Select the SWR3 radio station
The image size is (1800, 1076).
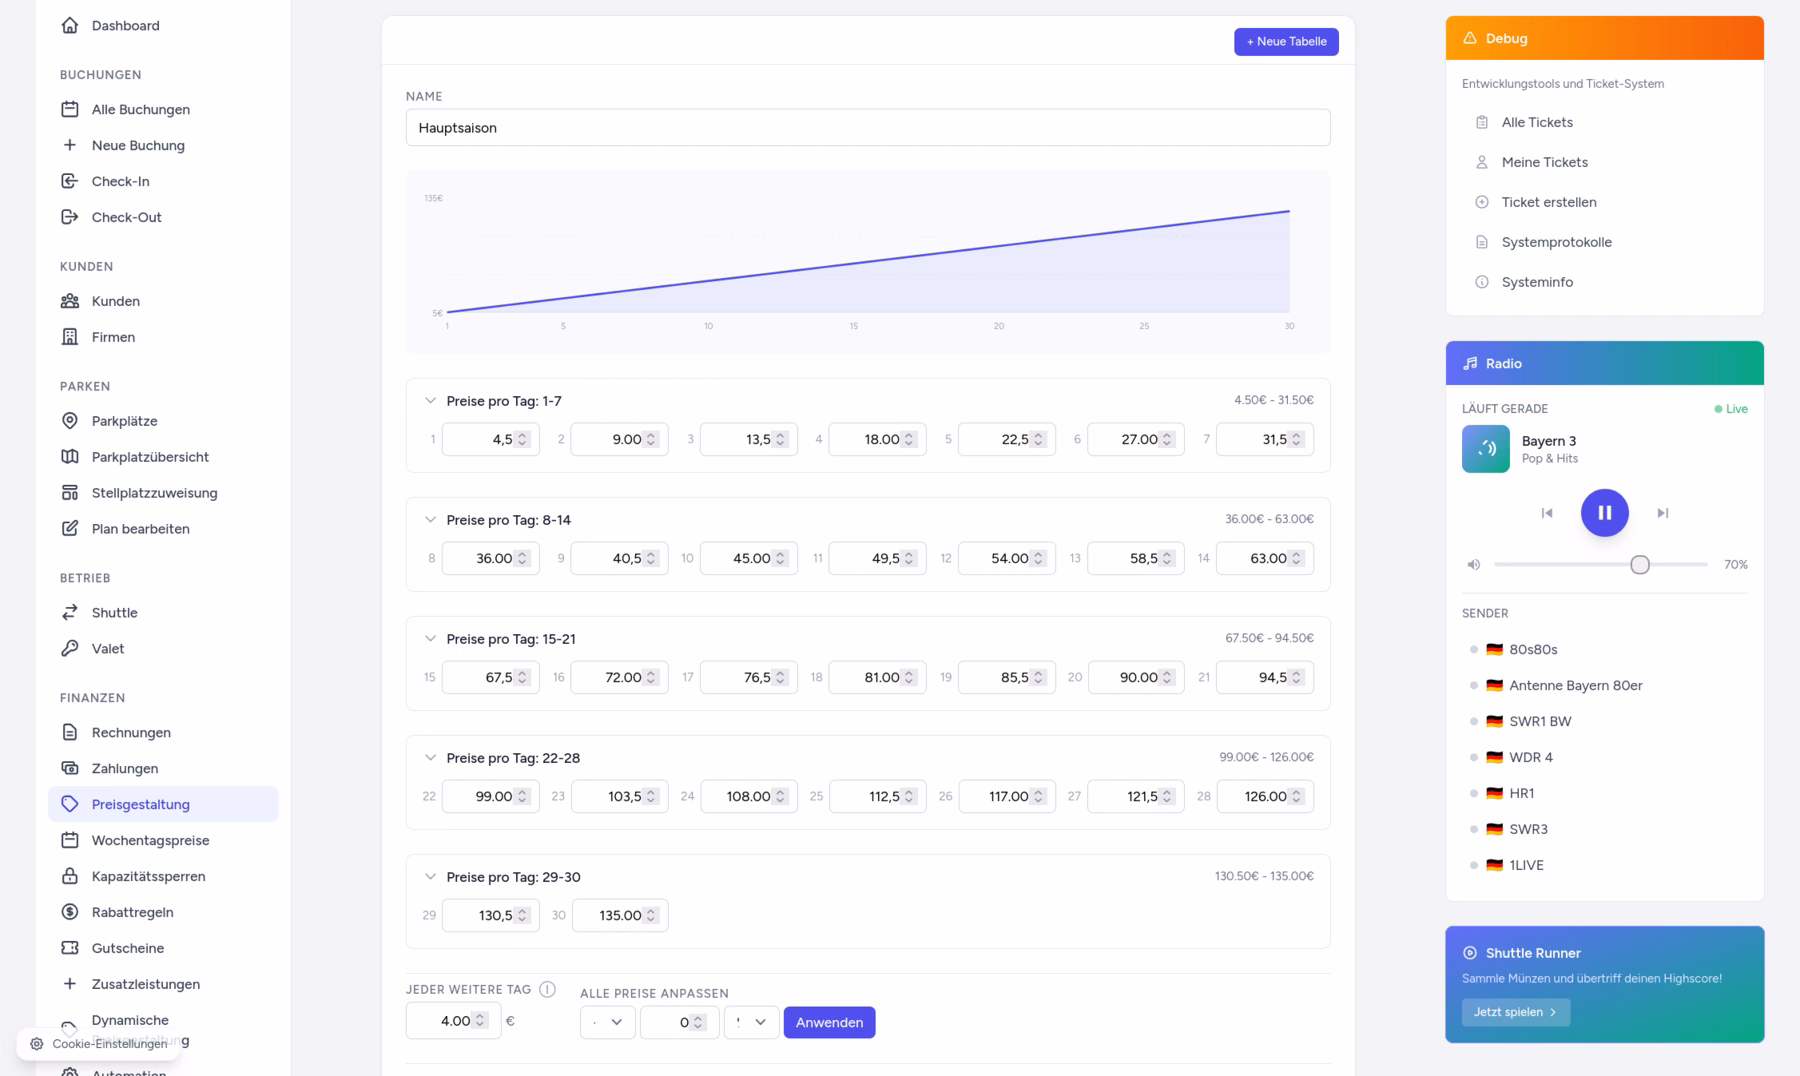1604,830
